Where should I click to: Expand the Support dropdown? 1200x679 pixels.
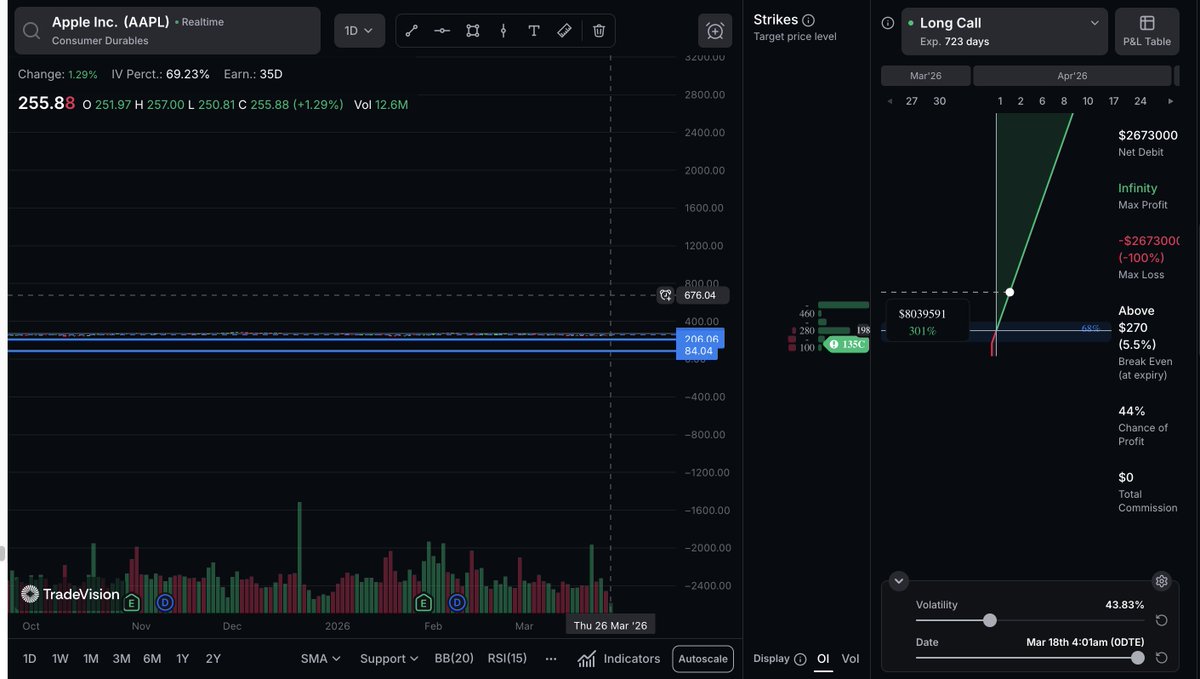click(389, 659)
